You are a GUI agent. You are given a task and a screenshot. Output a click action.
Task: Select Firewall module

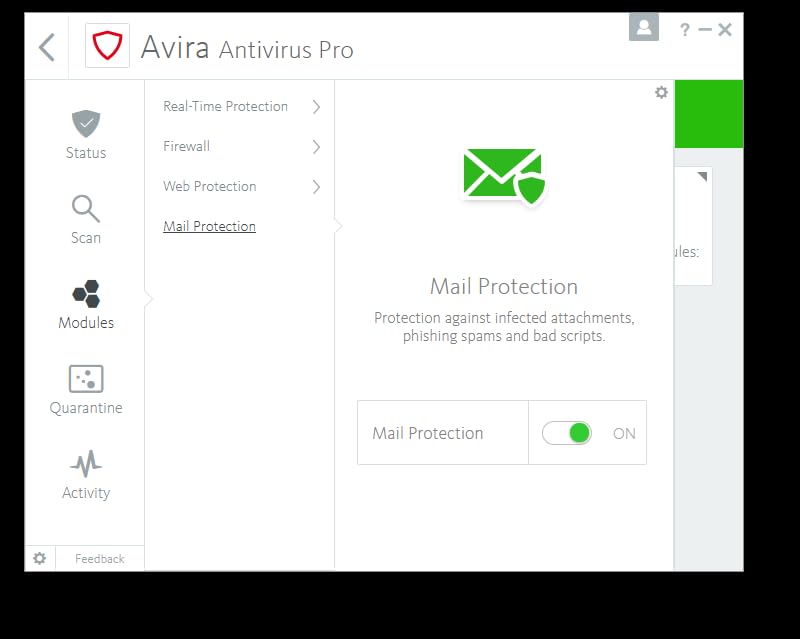tap(186, 146)
